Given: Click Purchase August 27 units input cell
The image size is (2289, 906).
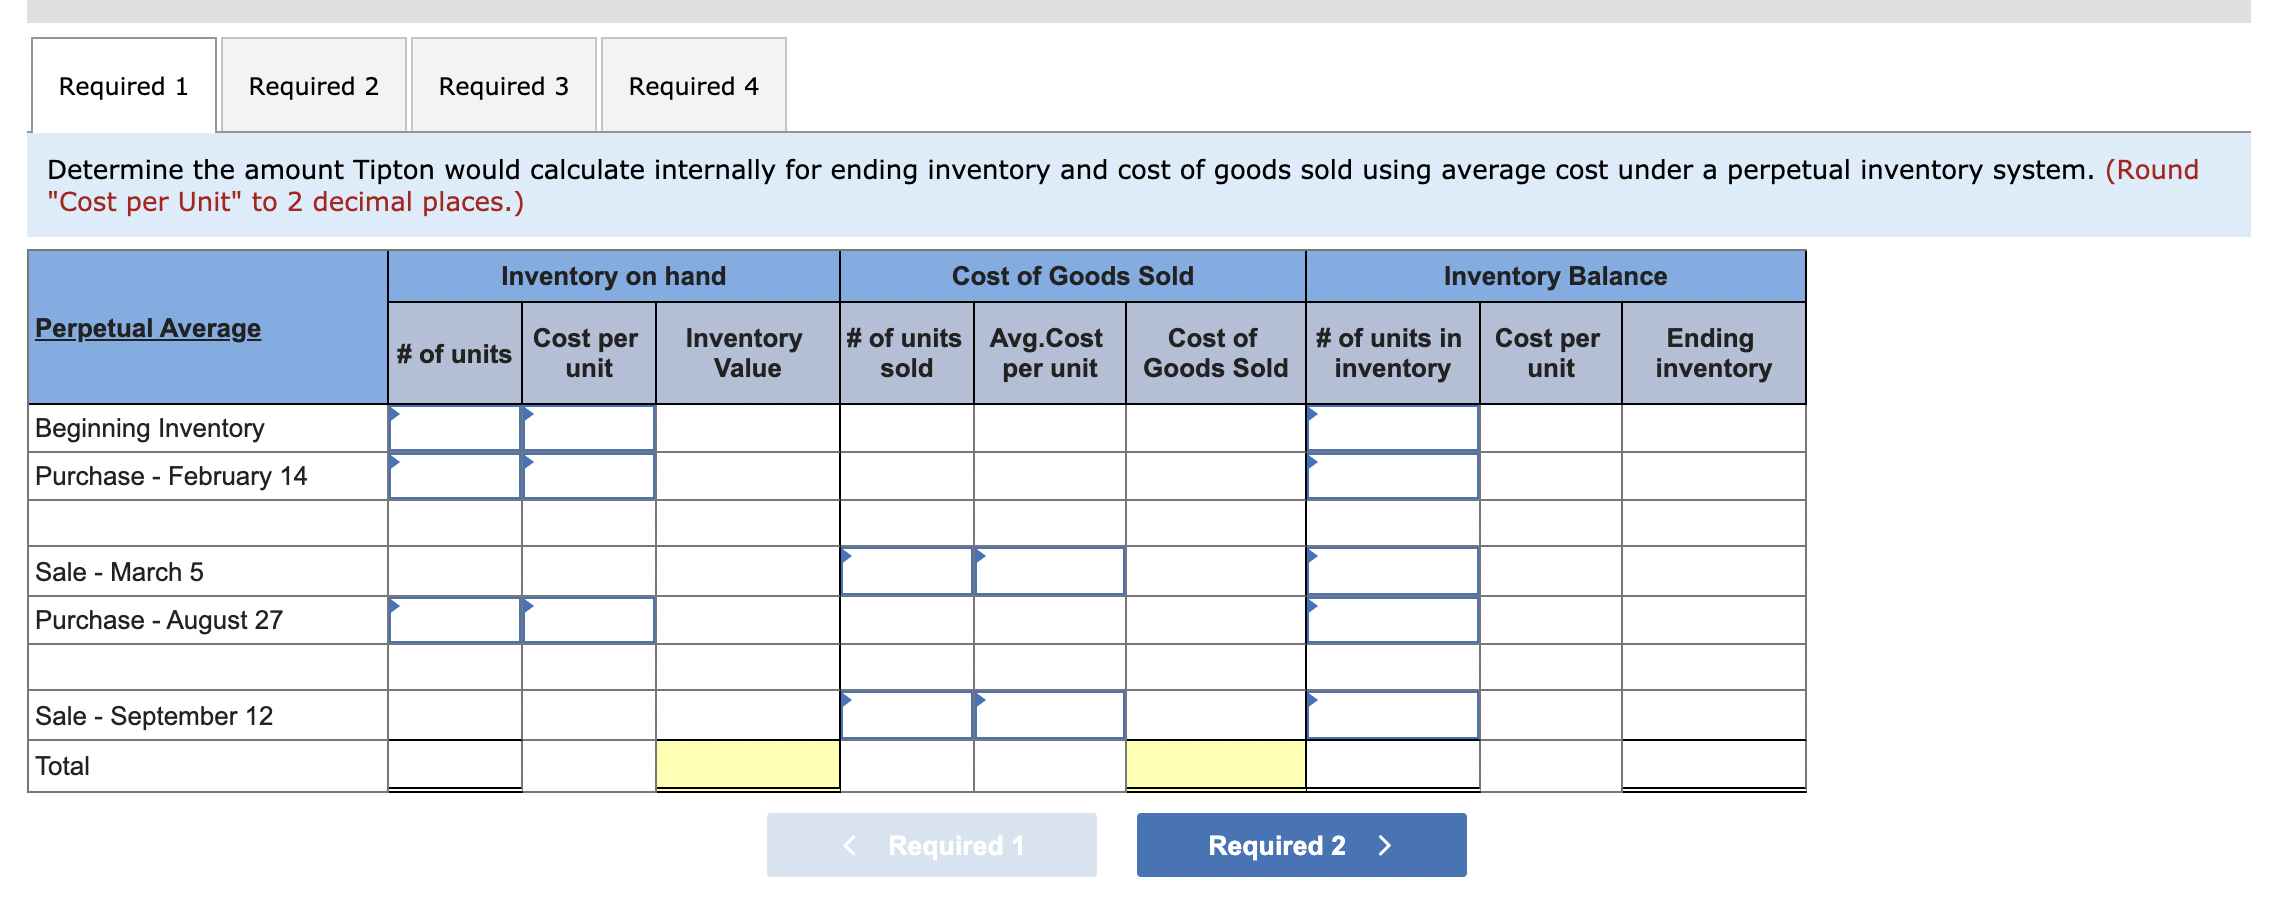Looking at the screenshot, I should (x=453, y=619).
